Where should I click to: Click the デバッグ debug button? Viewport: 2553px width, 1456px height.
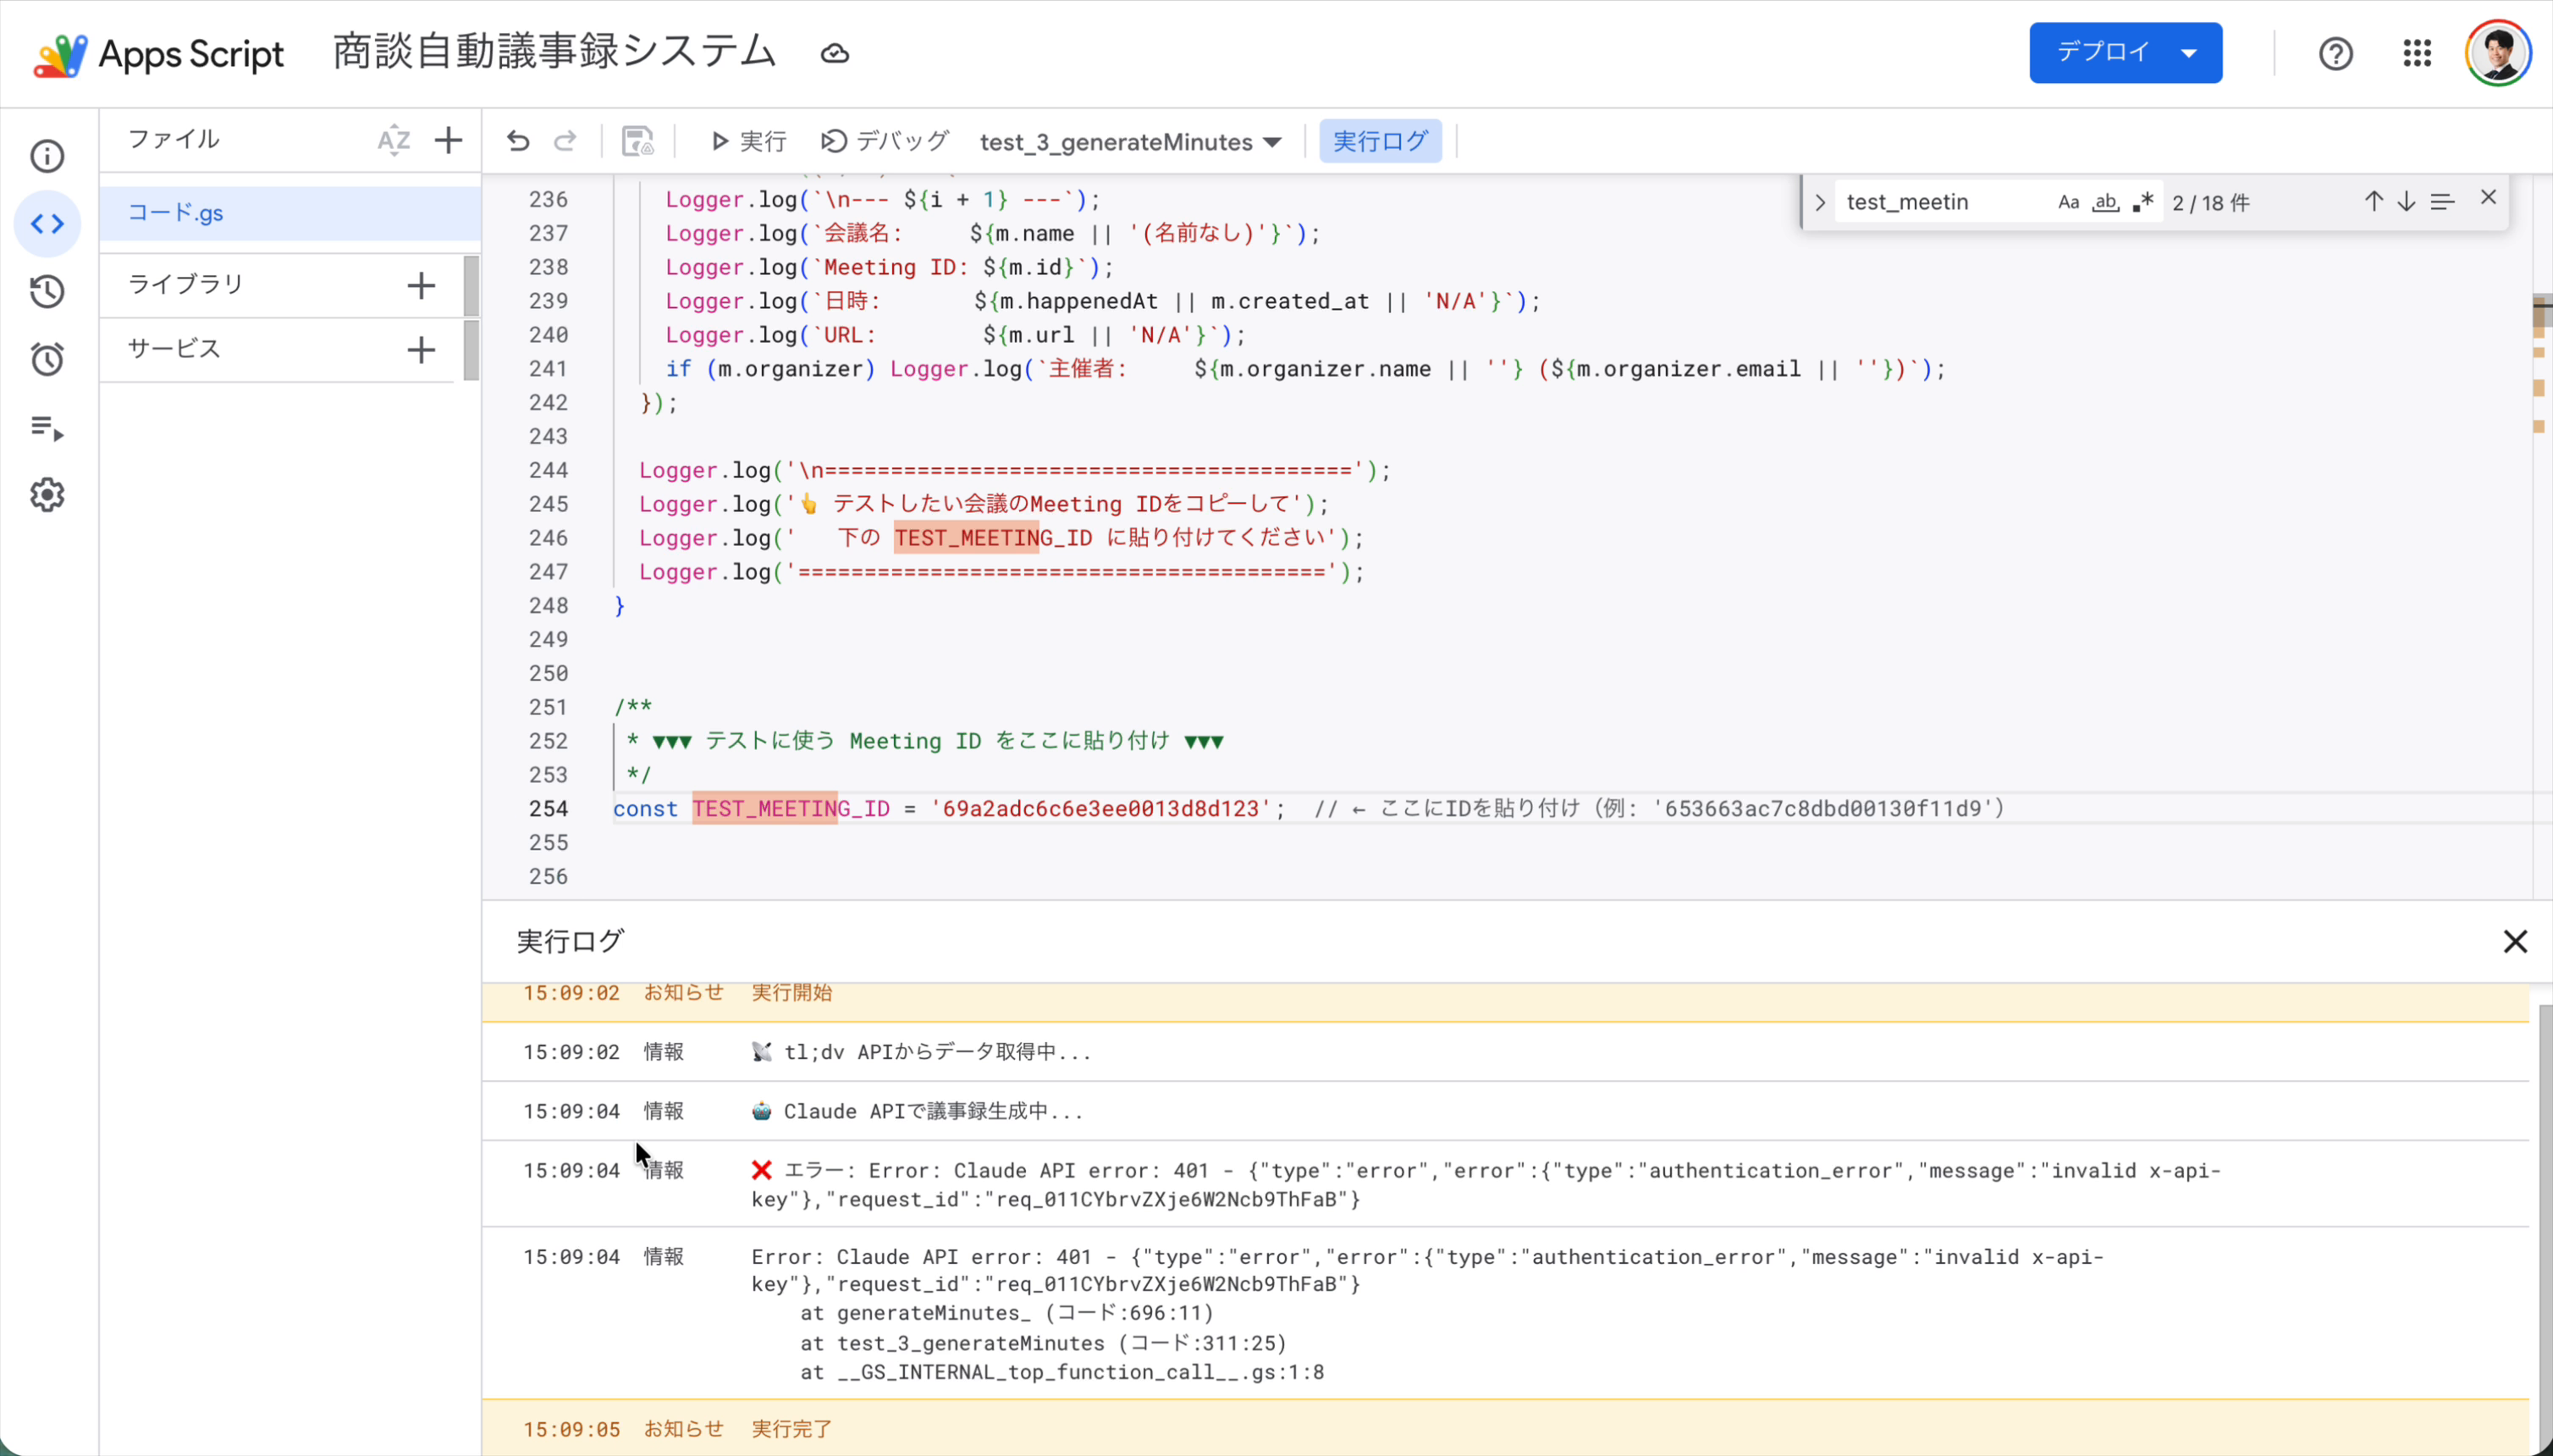(x=884, y=141)
